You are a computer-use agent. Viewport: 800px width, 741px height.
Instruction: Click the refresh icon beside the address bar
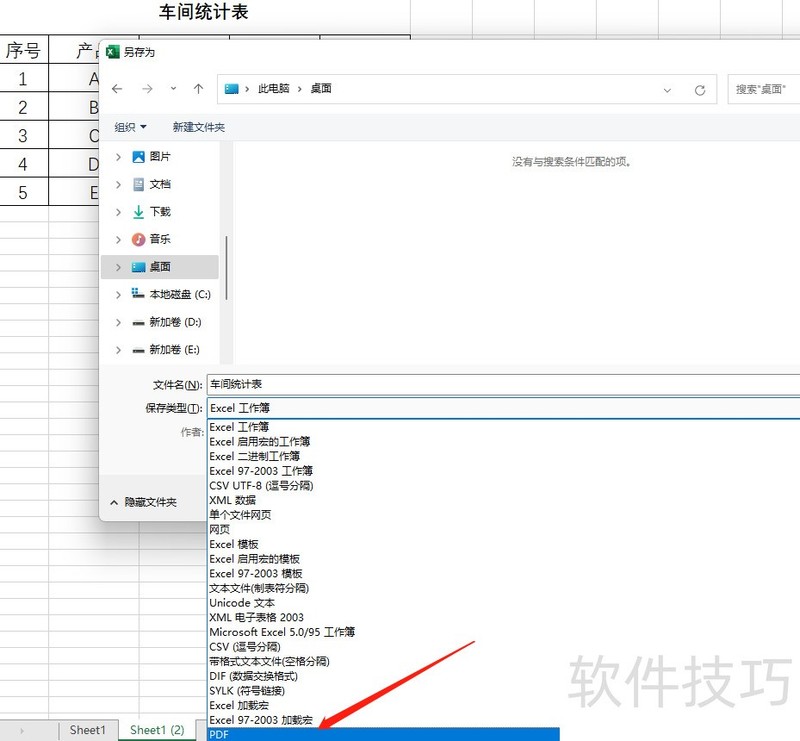click(700, 88)
